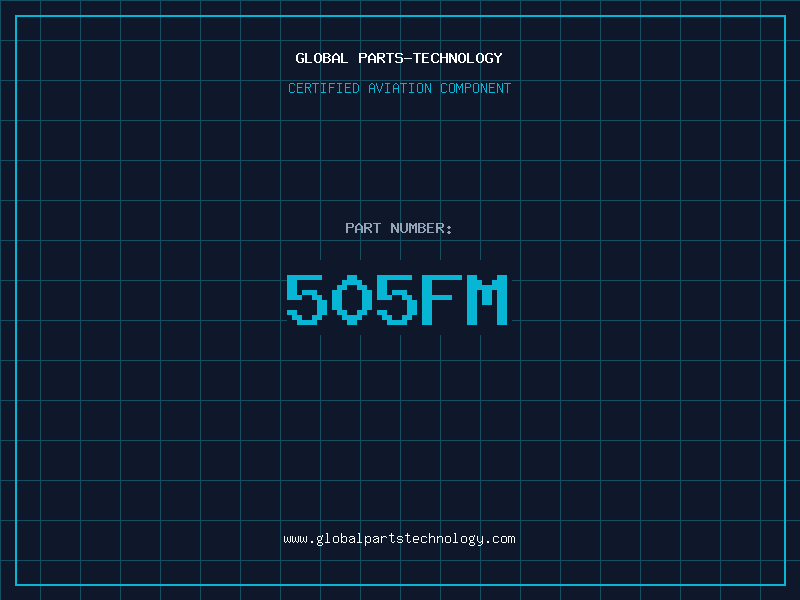Image resolution: width=800 pixels, height=600 pixels.
Task: Select the part number 505FM
Action: 397,299
